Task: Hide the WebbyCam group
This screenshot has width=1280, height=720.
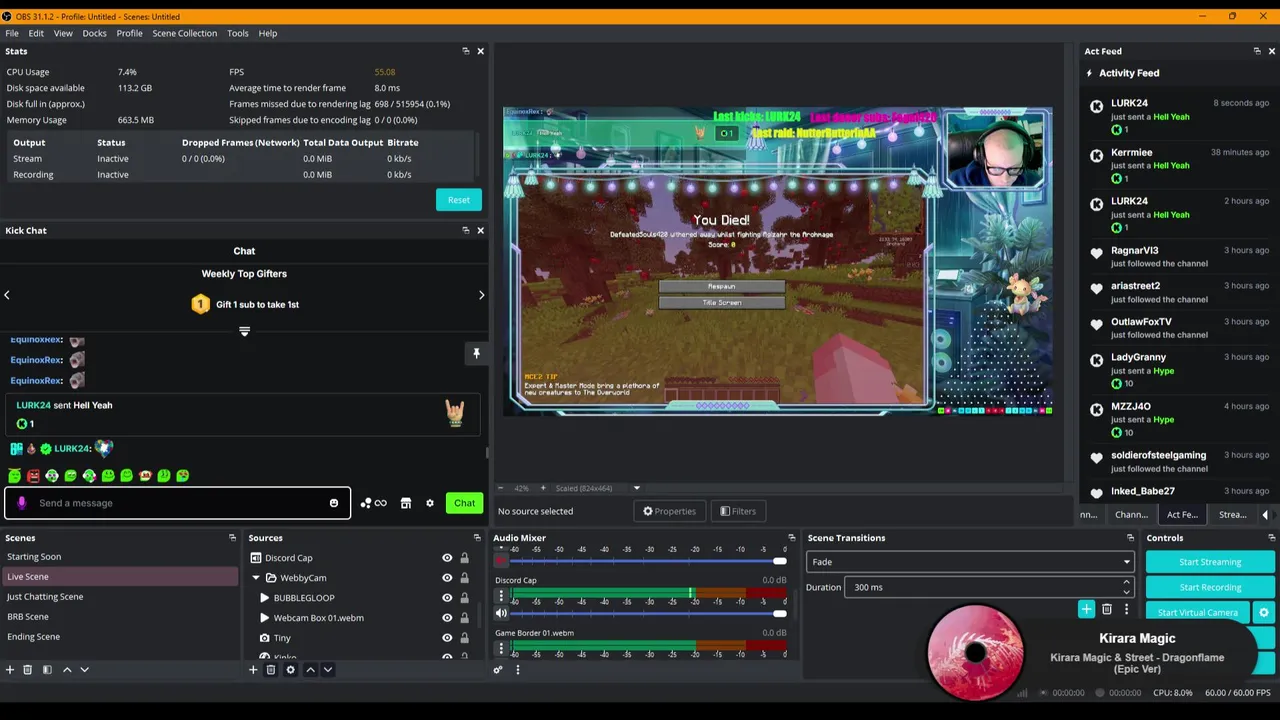Action: point(447,578)
